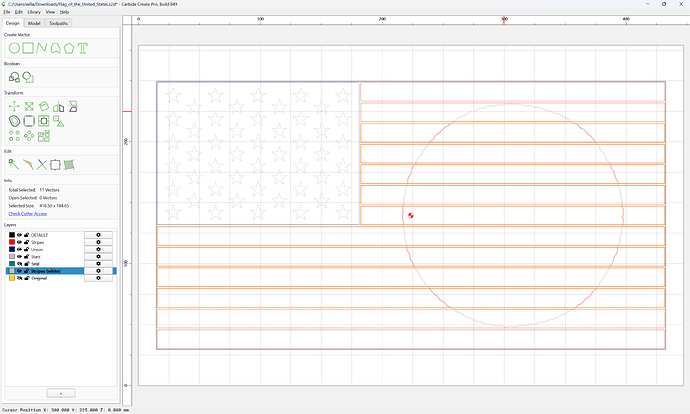
Task: Select the Rectangle vector tool
Action: tap(28, 48)
